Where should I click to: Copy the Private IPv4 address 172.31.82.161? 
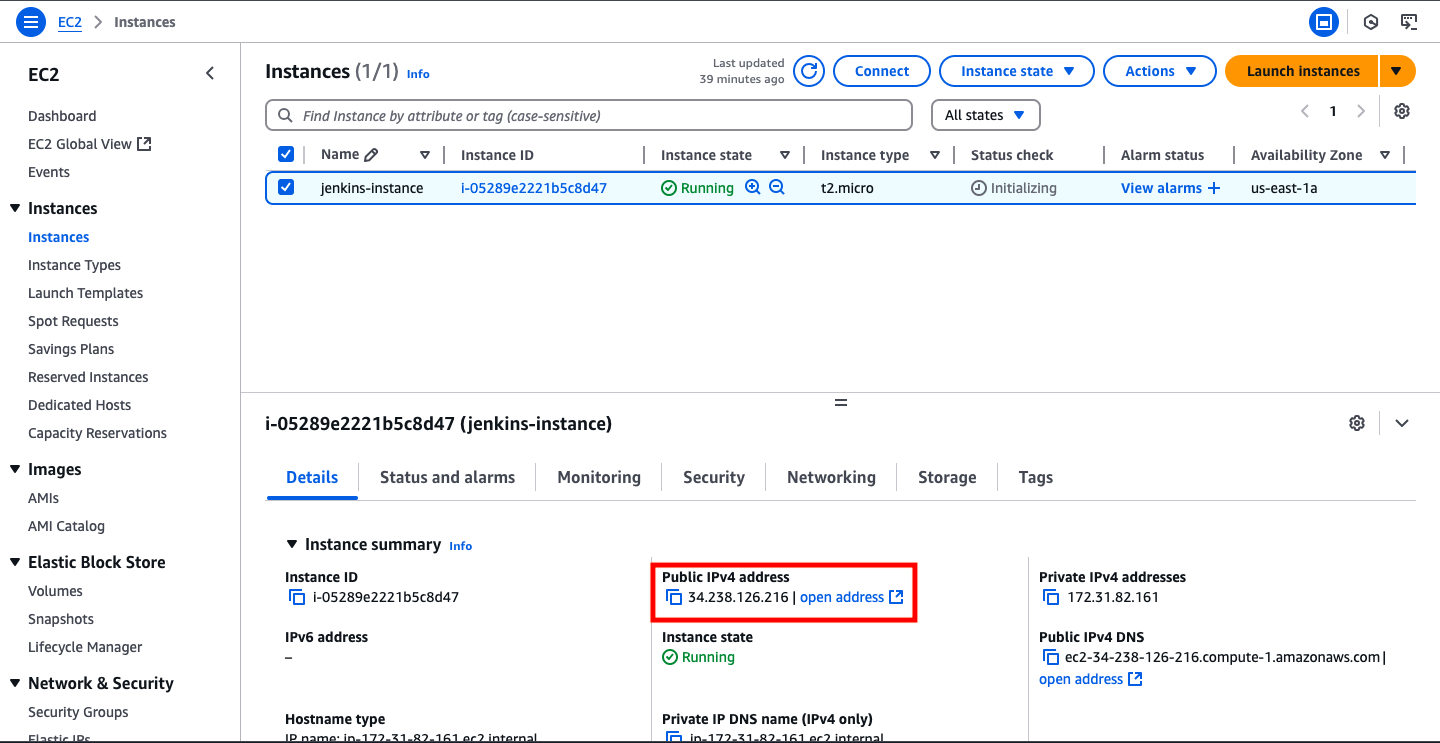1051,597
